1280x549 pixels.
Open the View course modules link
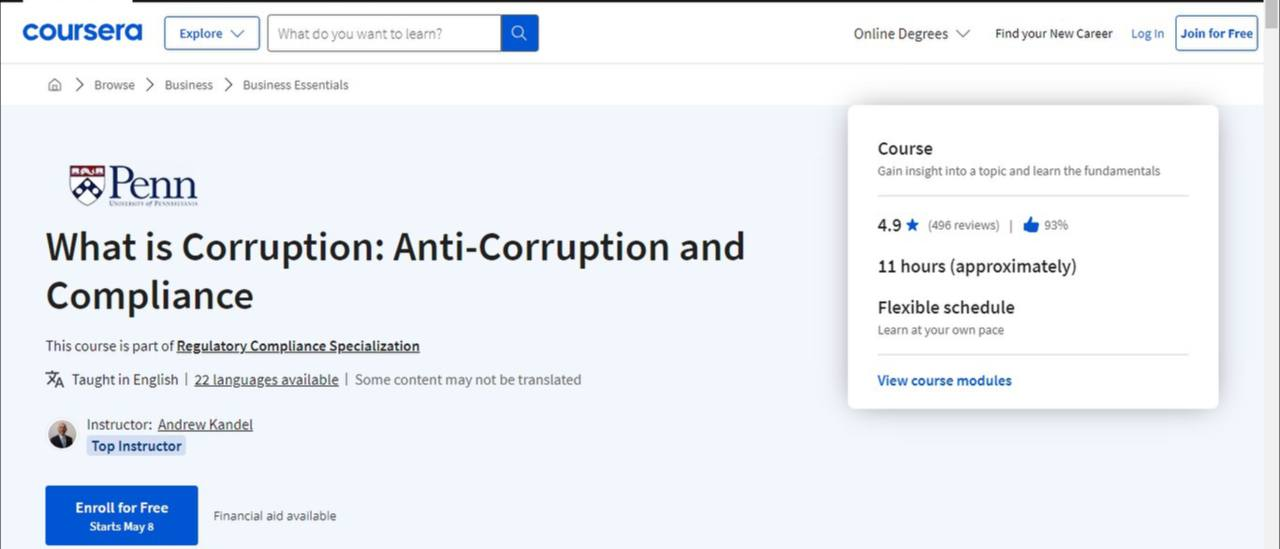(x=944, y=380)
